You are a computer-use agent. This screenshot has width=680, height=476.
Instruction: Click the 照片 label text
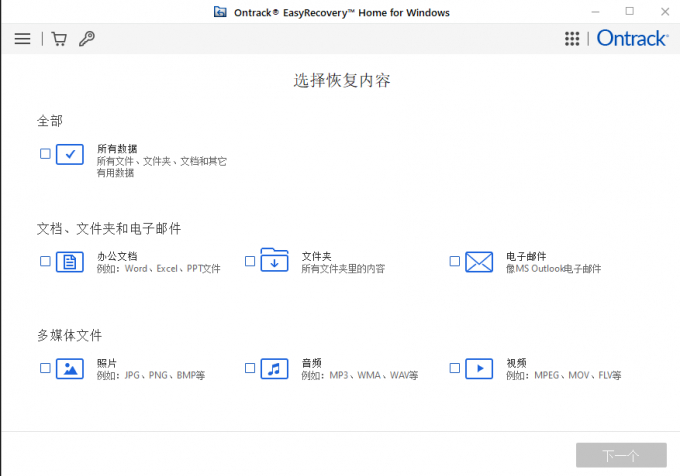coord(107,363)
